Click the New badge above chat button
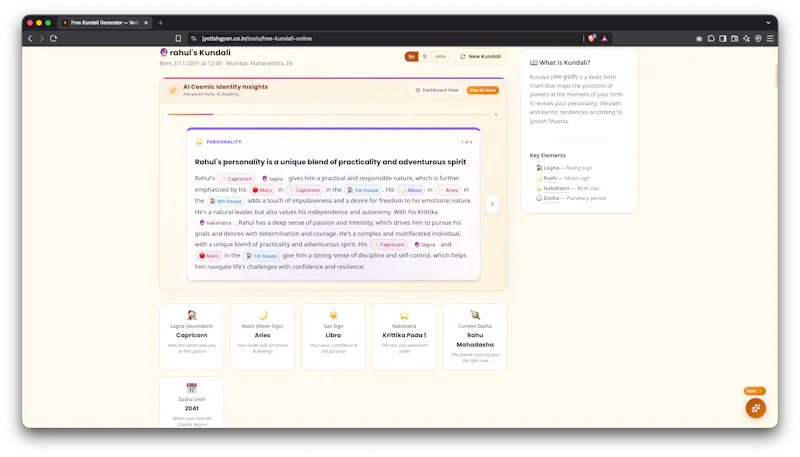 click(754, 391)
